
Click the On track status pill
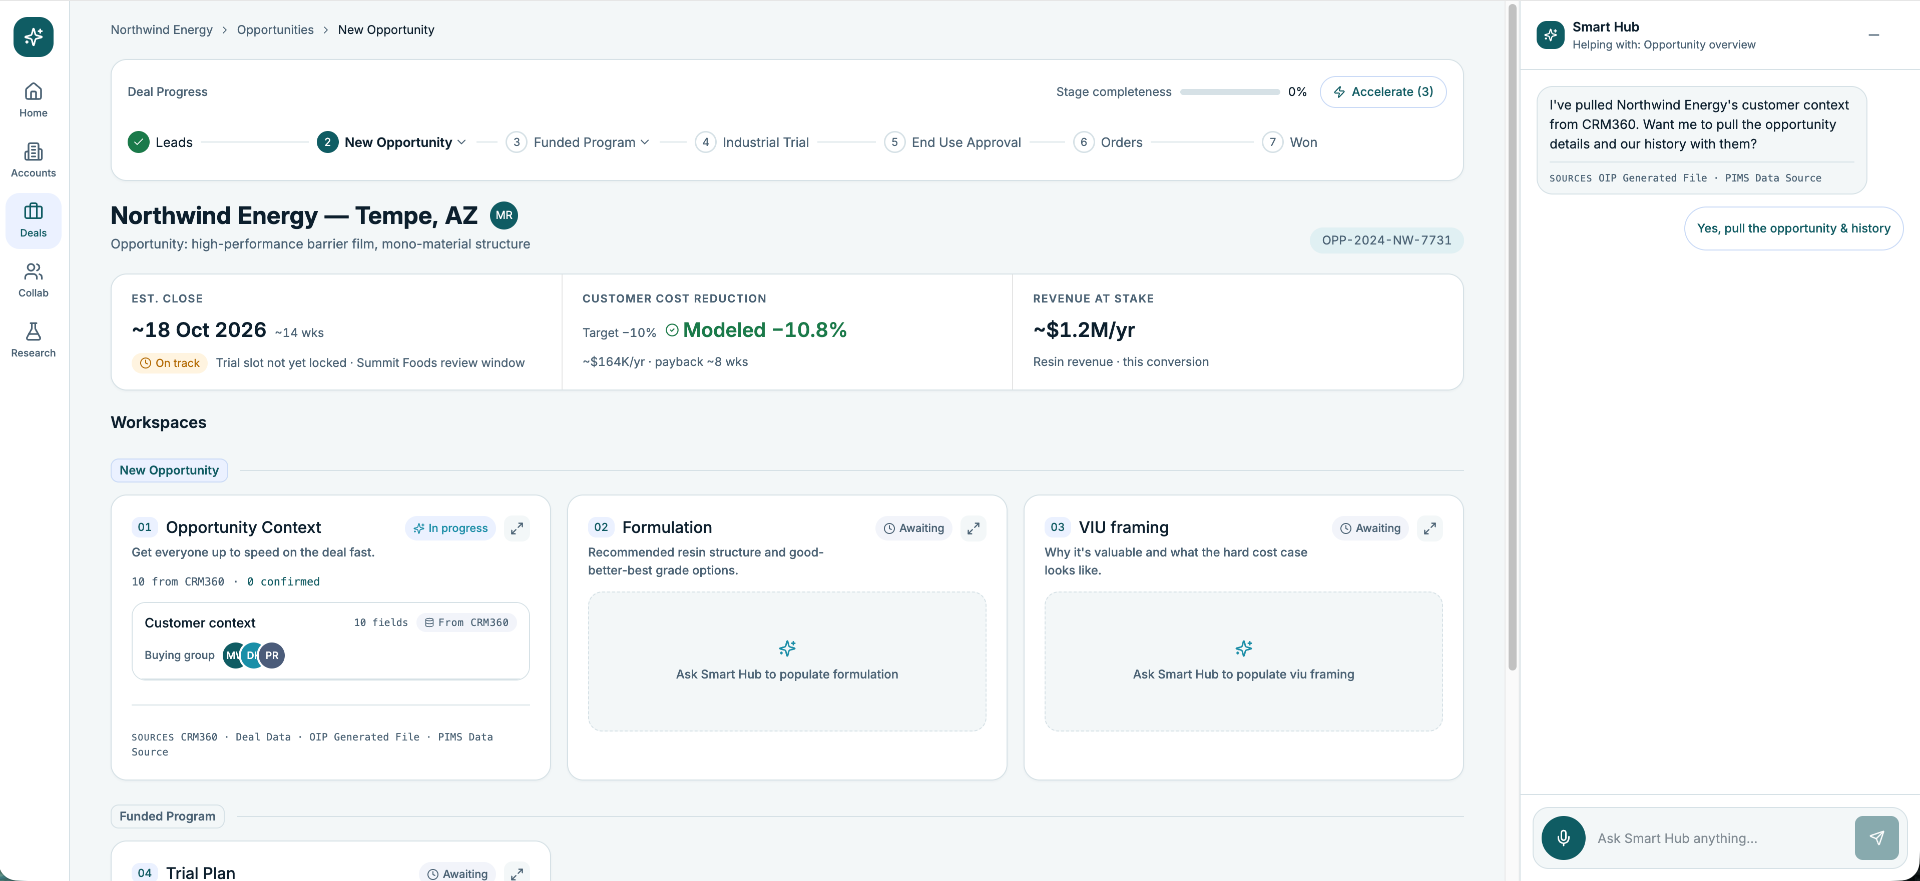click(x=170, y=363)
